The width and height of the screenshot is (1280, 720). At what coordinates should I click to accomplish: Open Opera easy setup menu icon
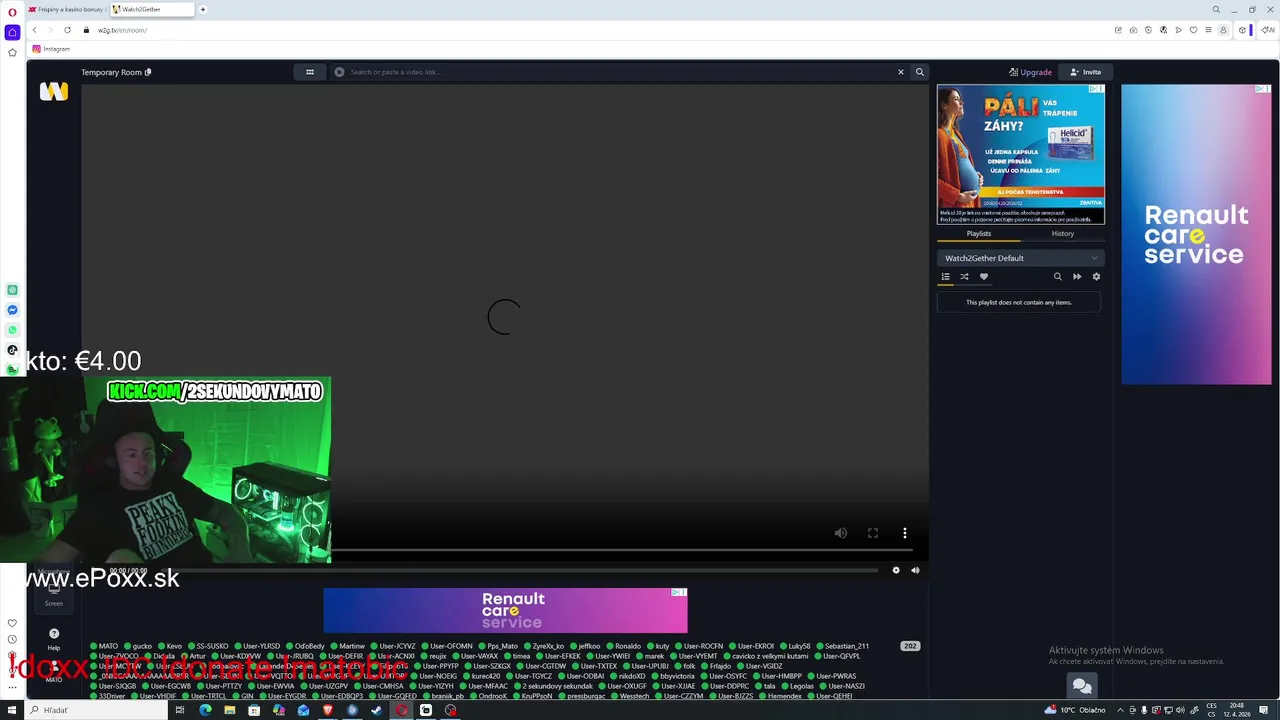tap(1208, 30)
